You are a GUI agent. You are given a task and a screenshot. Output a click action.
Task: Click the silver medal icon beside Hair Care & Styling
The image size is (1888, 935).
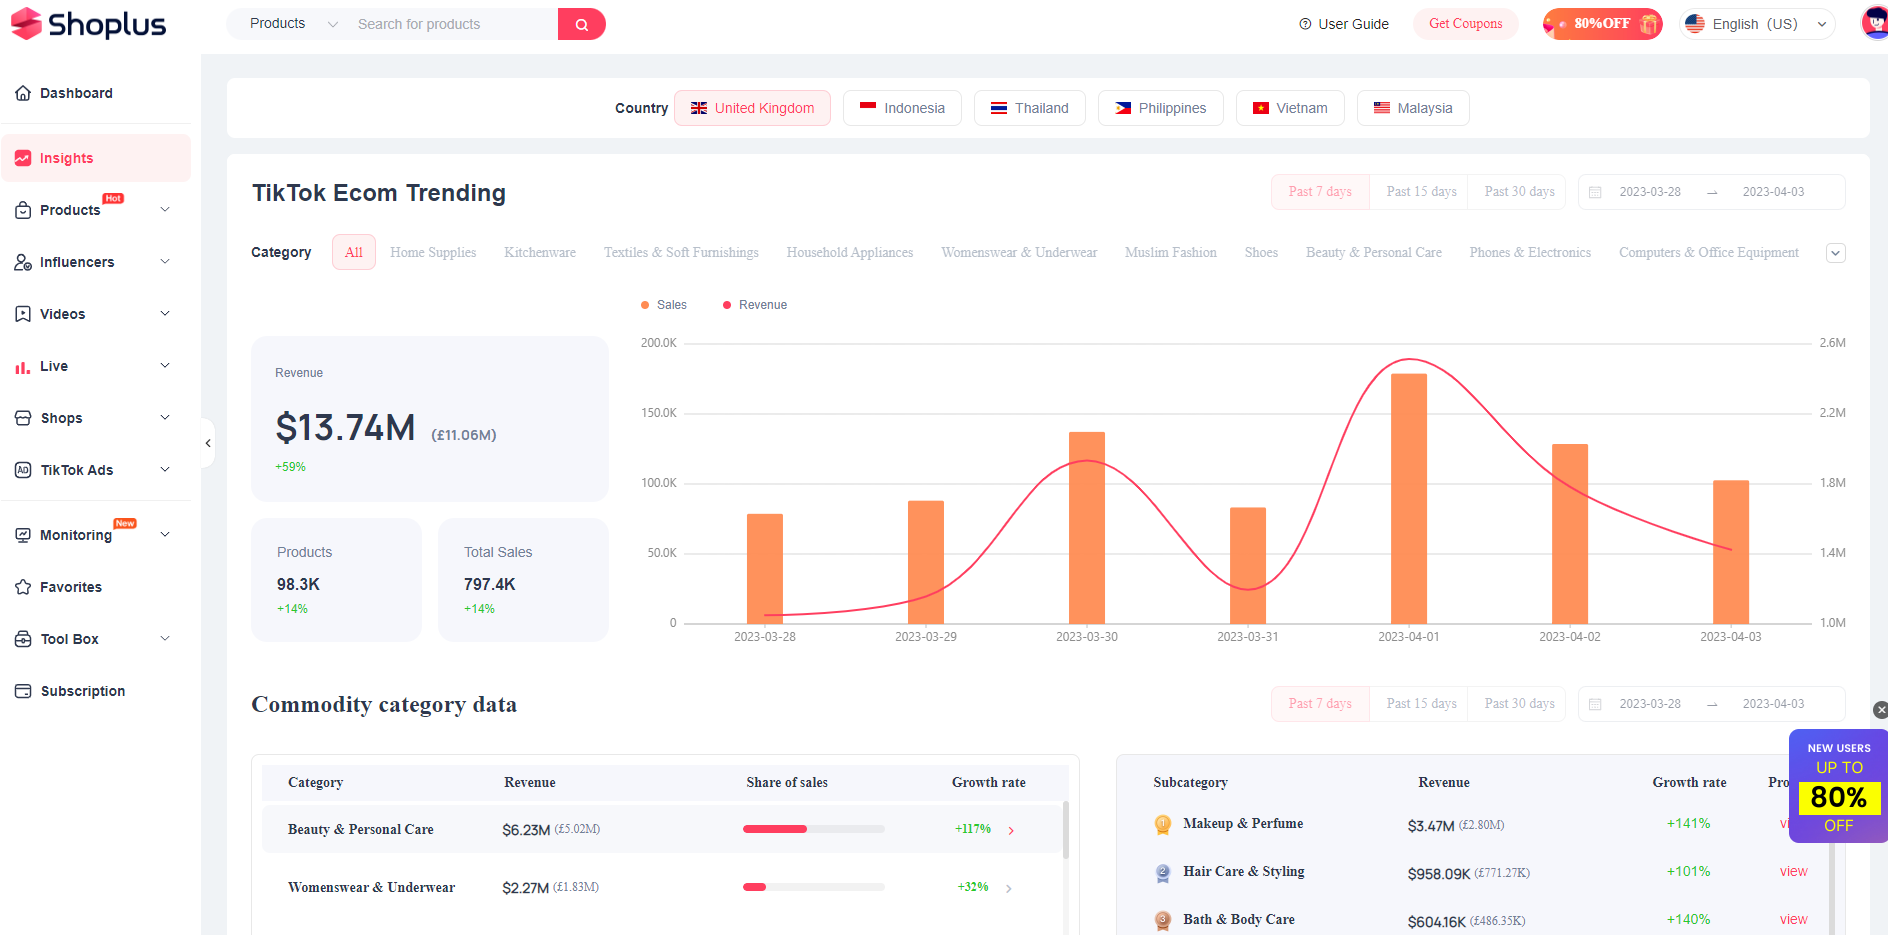click(x=1163, y=873)
